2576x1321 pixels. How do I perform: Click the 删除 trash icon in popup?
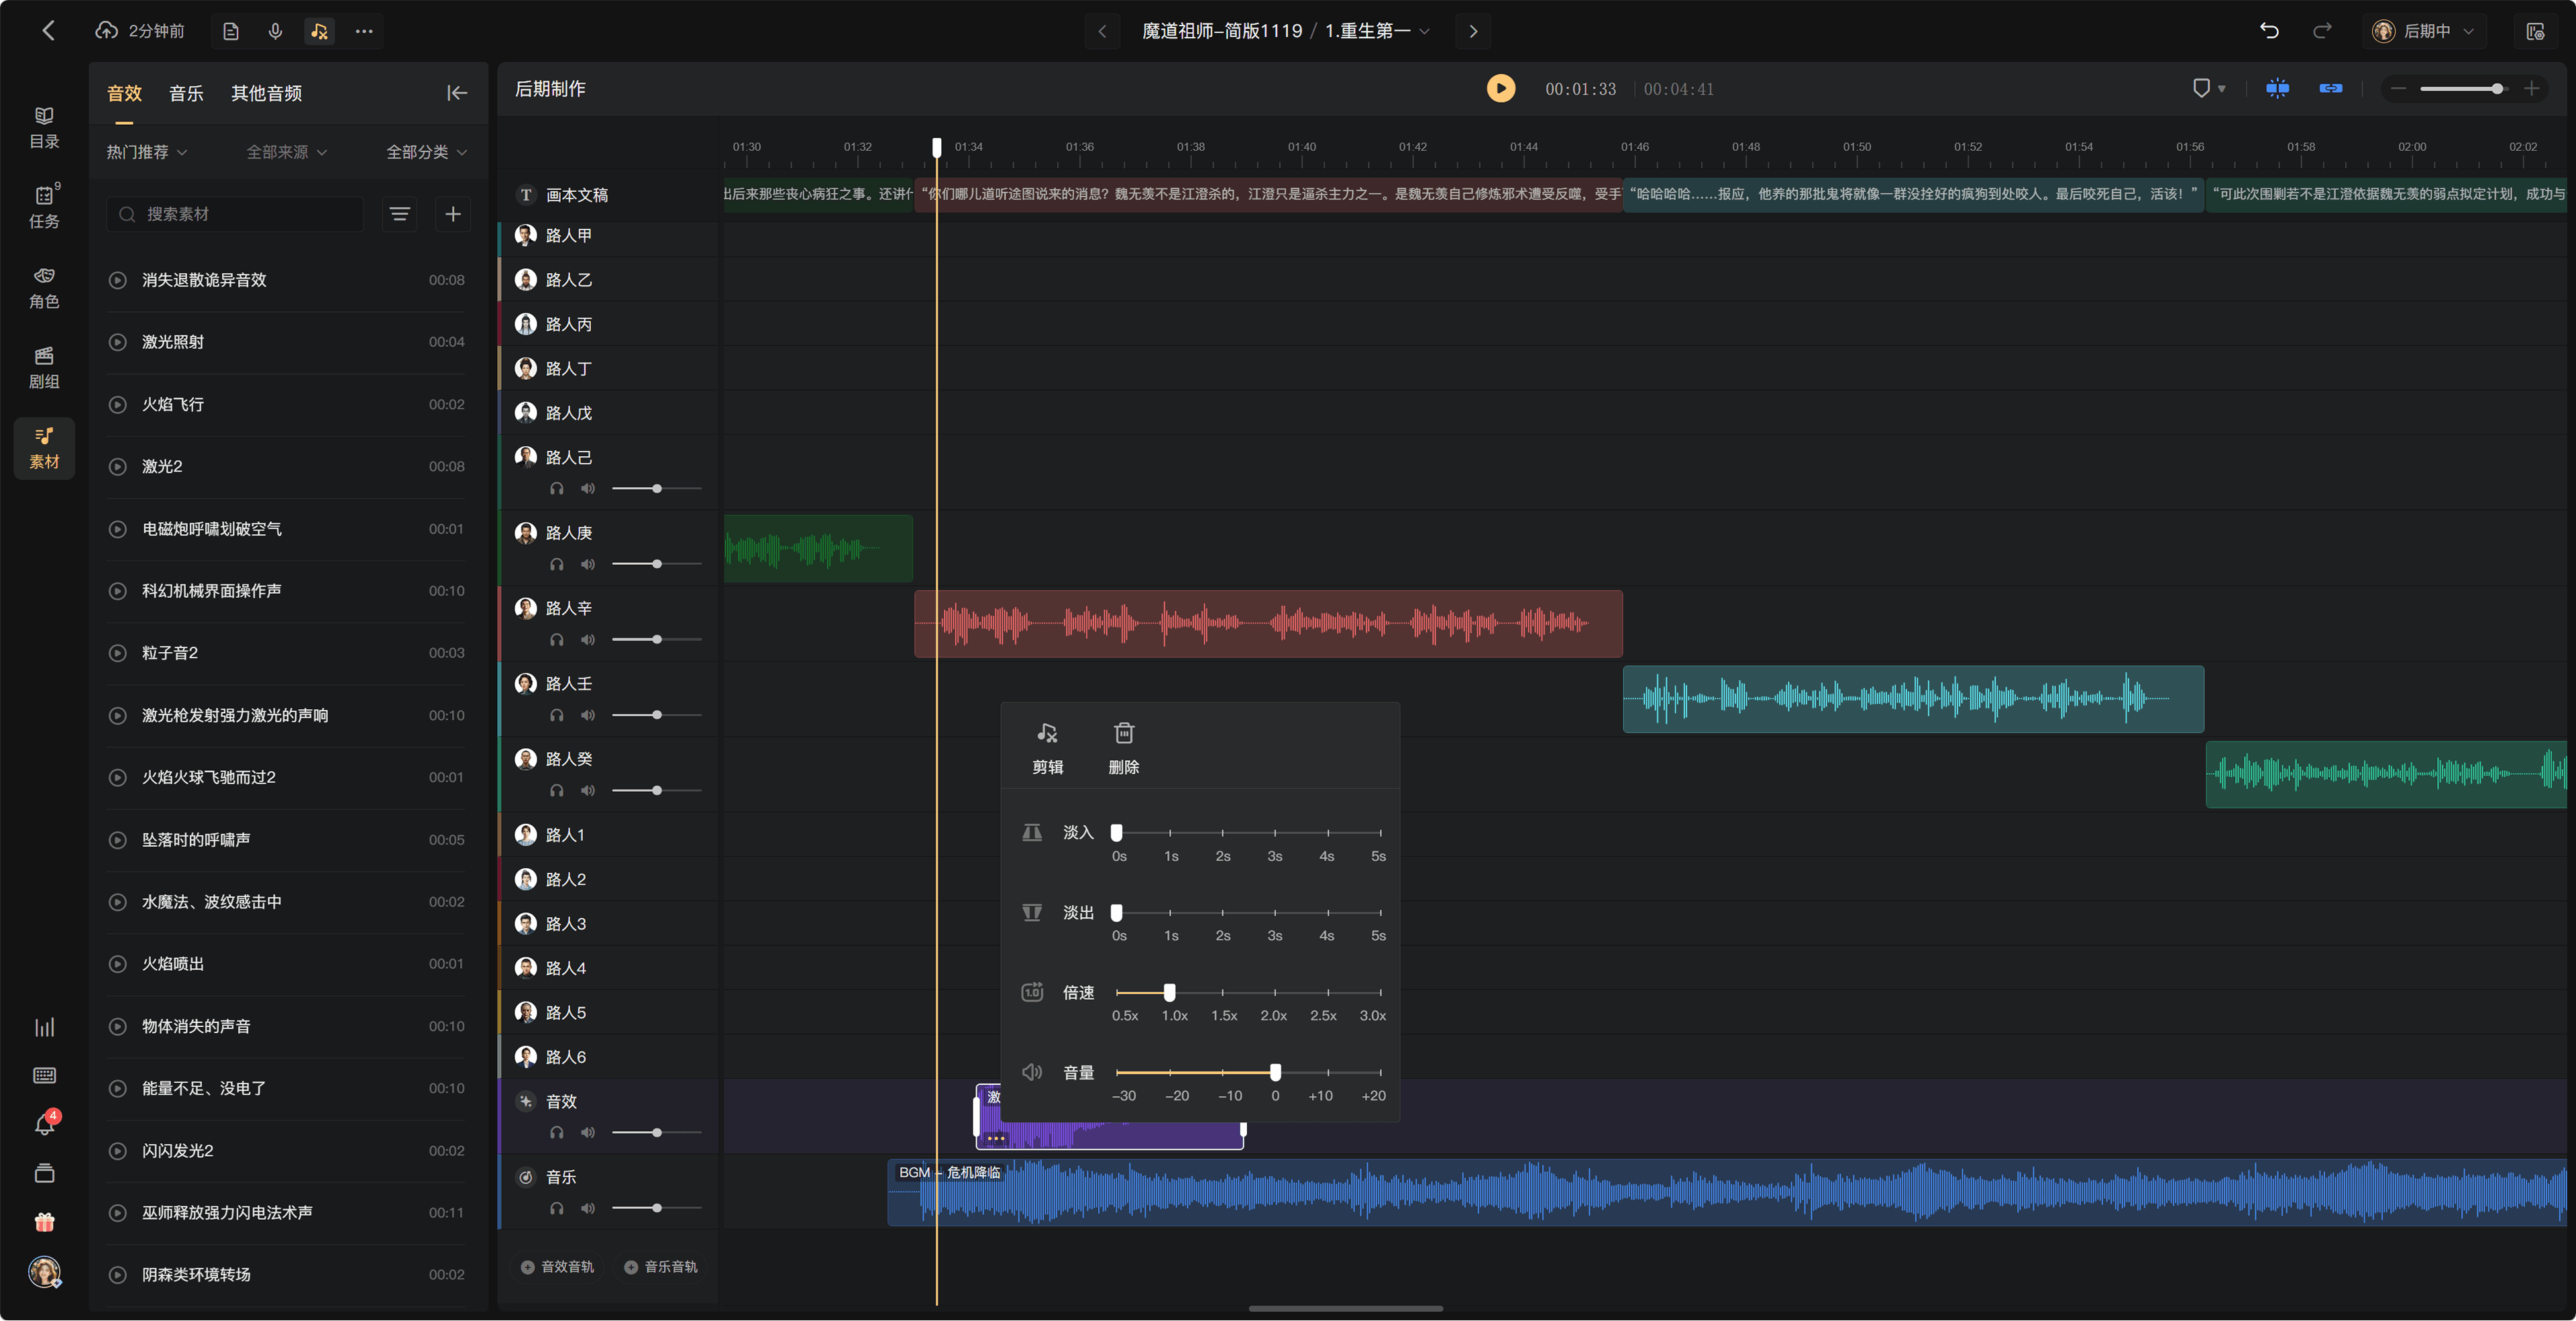point(1123,733)
